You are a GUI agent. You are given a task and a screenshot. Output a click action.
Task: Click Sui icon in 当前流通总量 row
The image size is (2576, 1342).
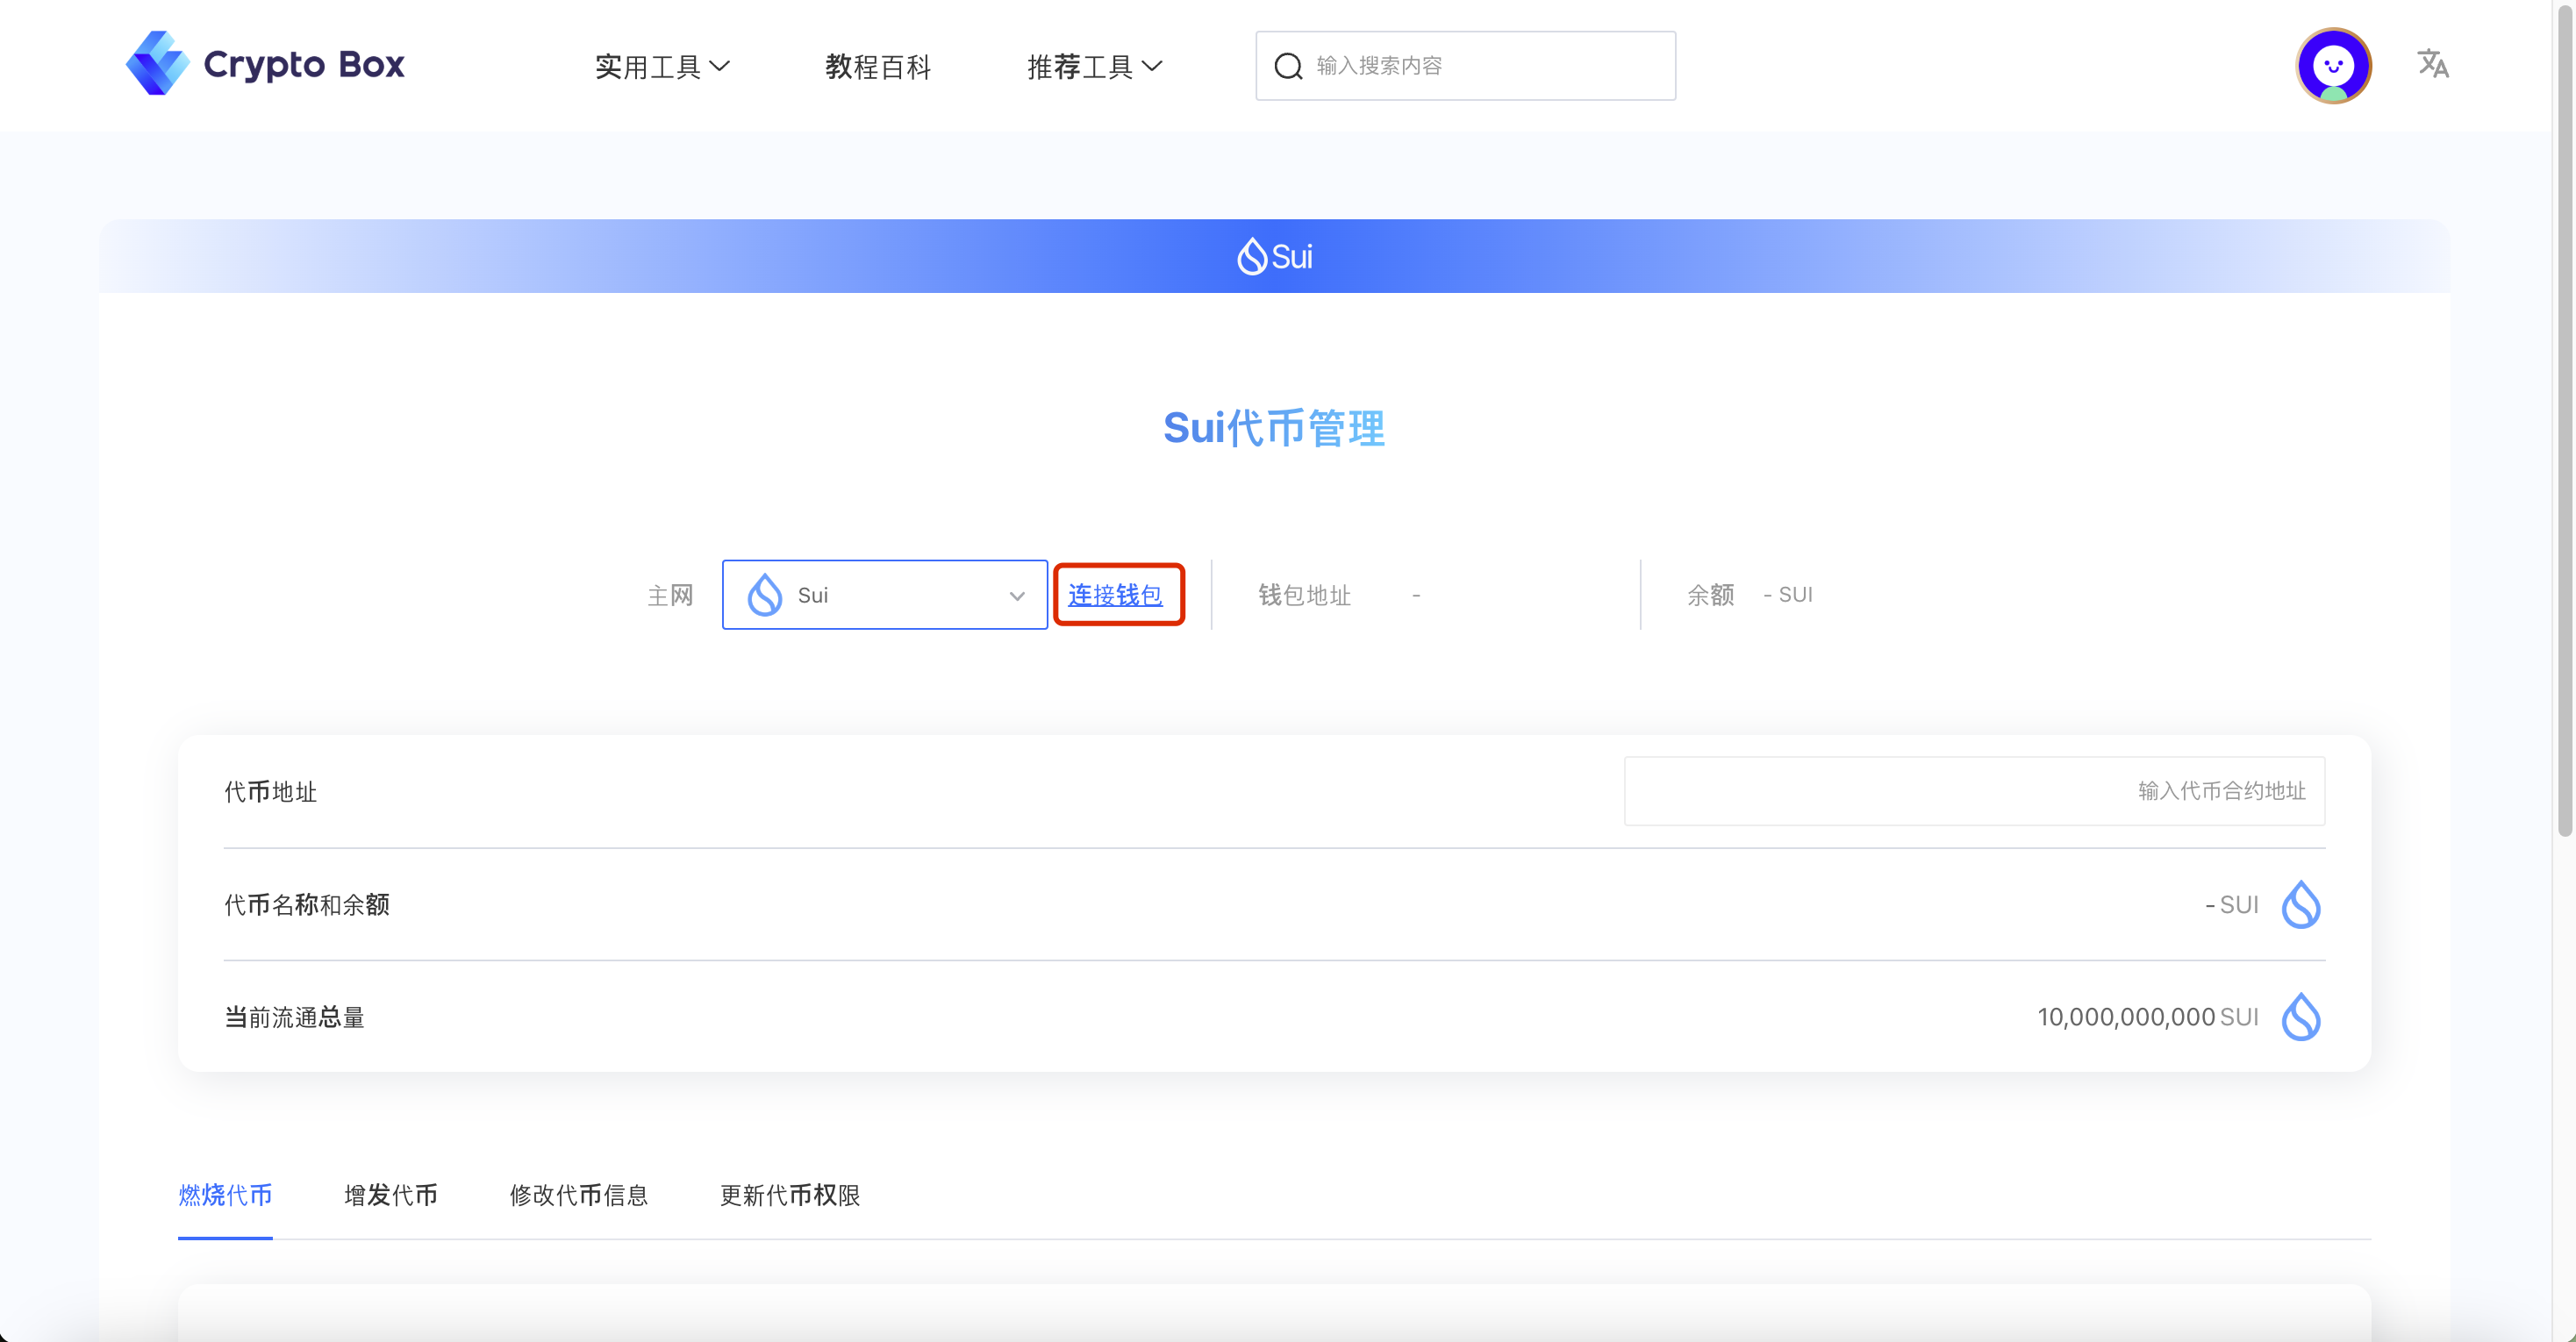click(2300, 1017)
